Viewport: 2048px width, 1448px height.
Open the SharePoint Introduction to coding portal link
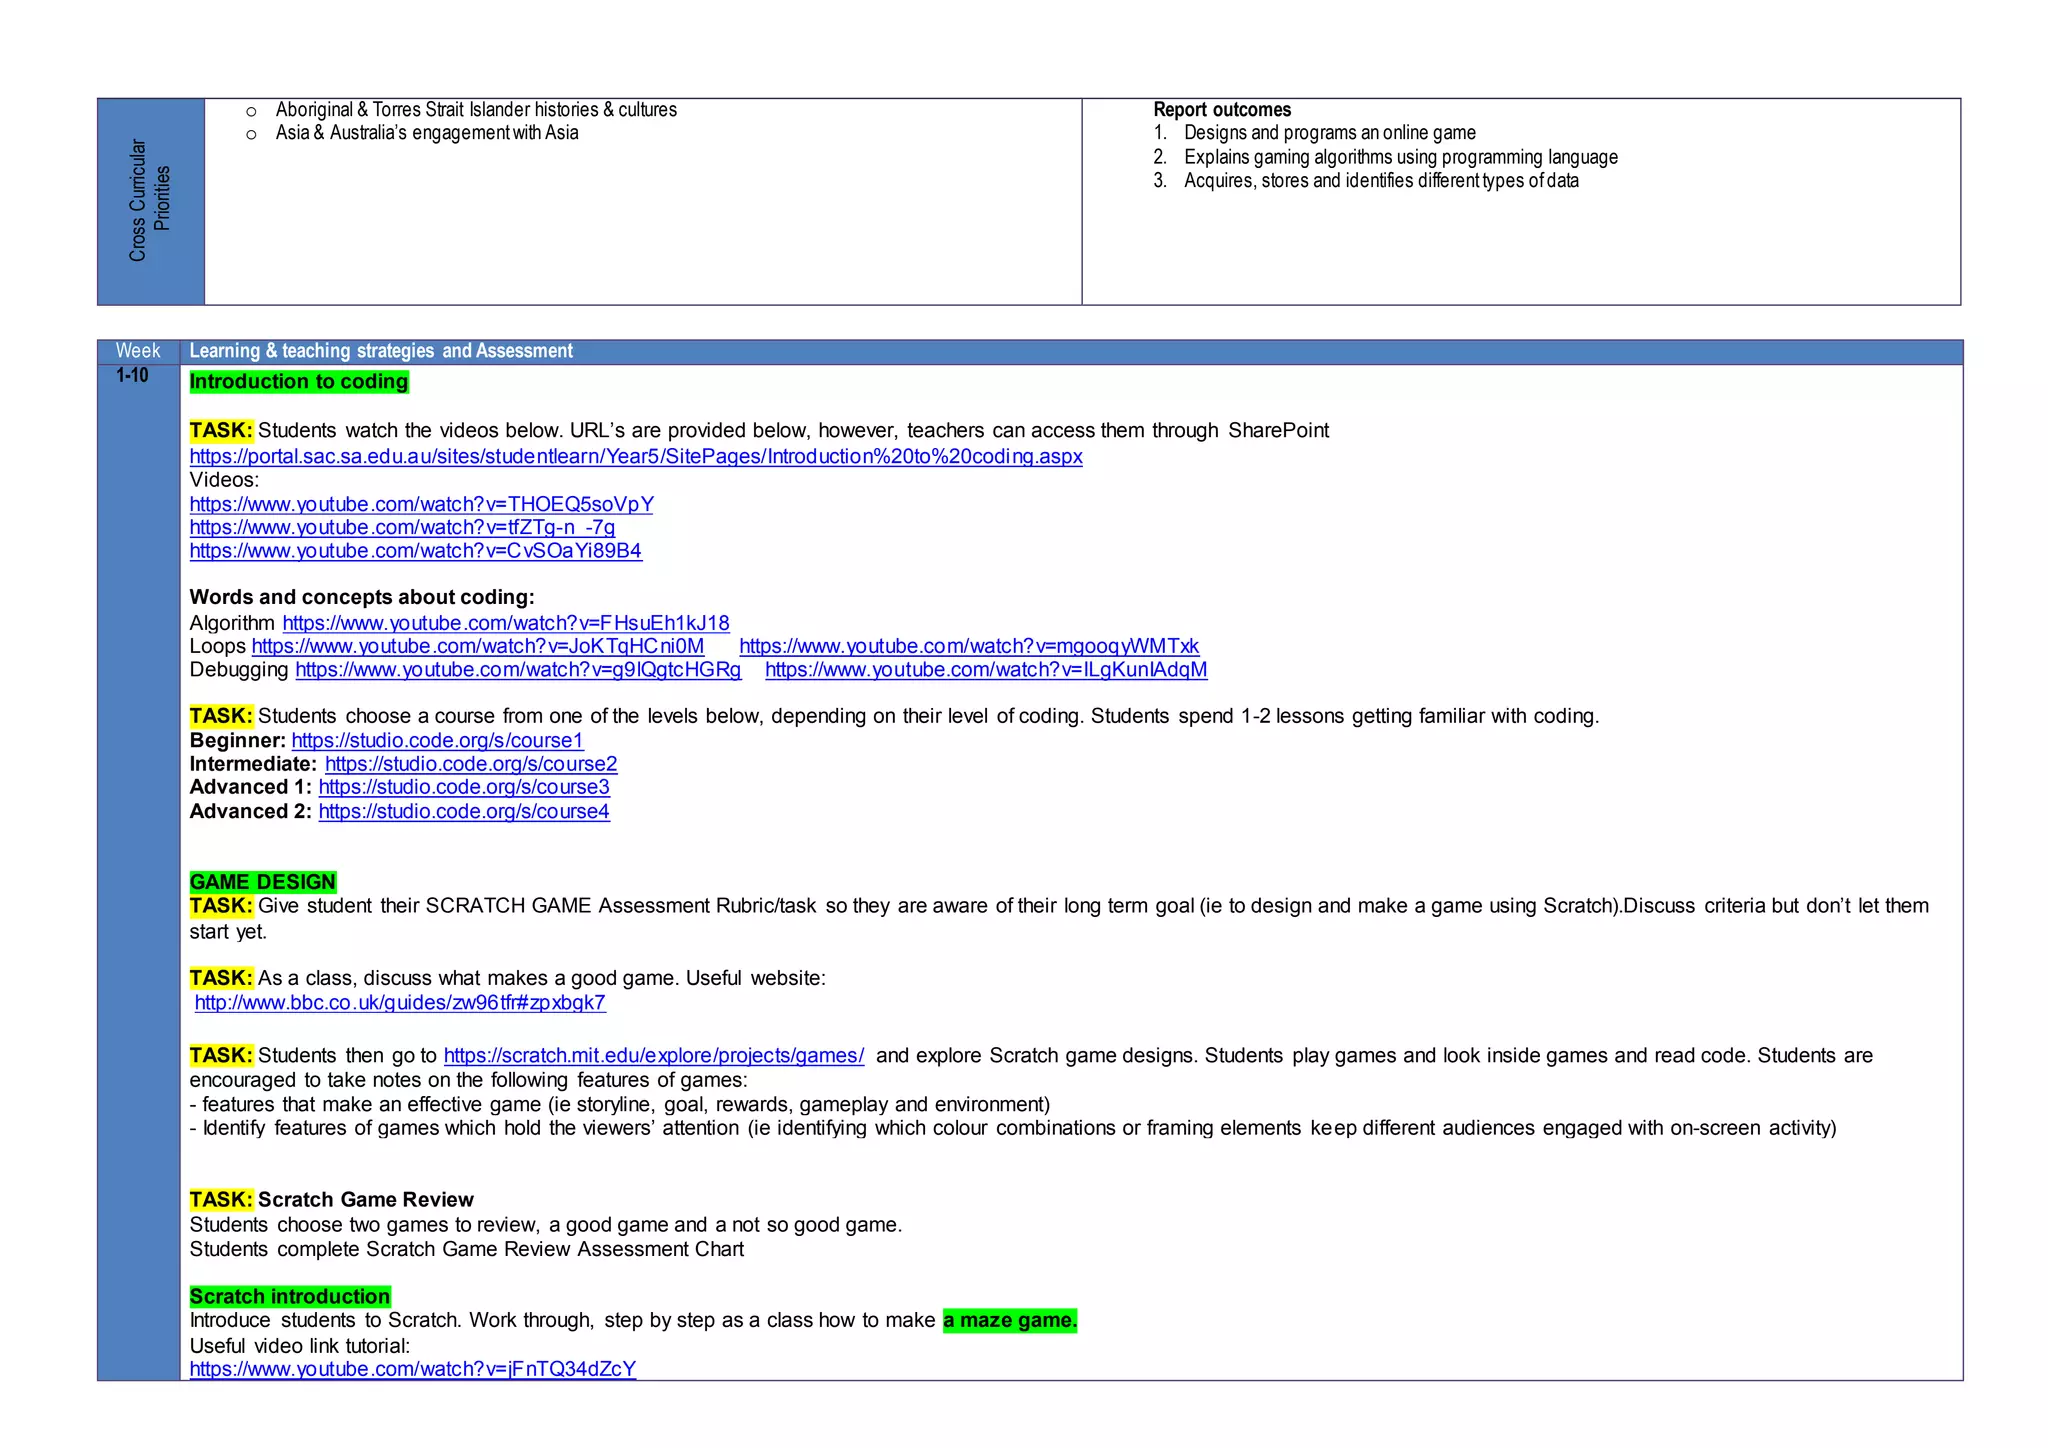pos(636,456)
